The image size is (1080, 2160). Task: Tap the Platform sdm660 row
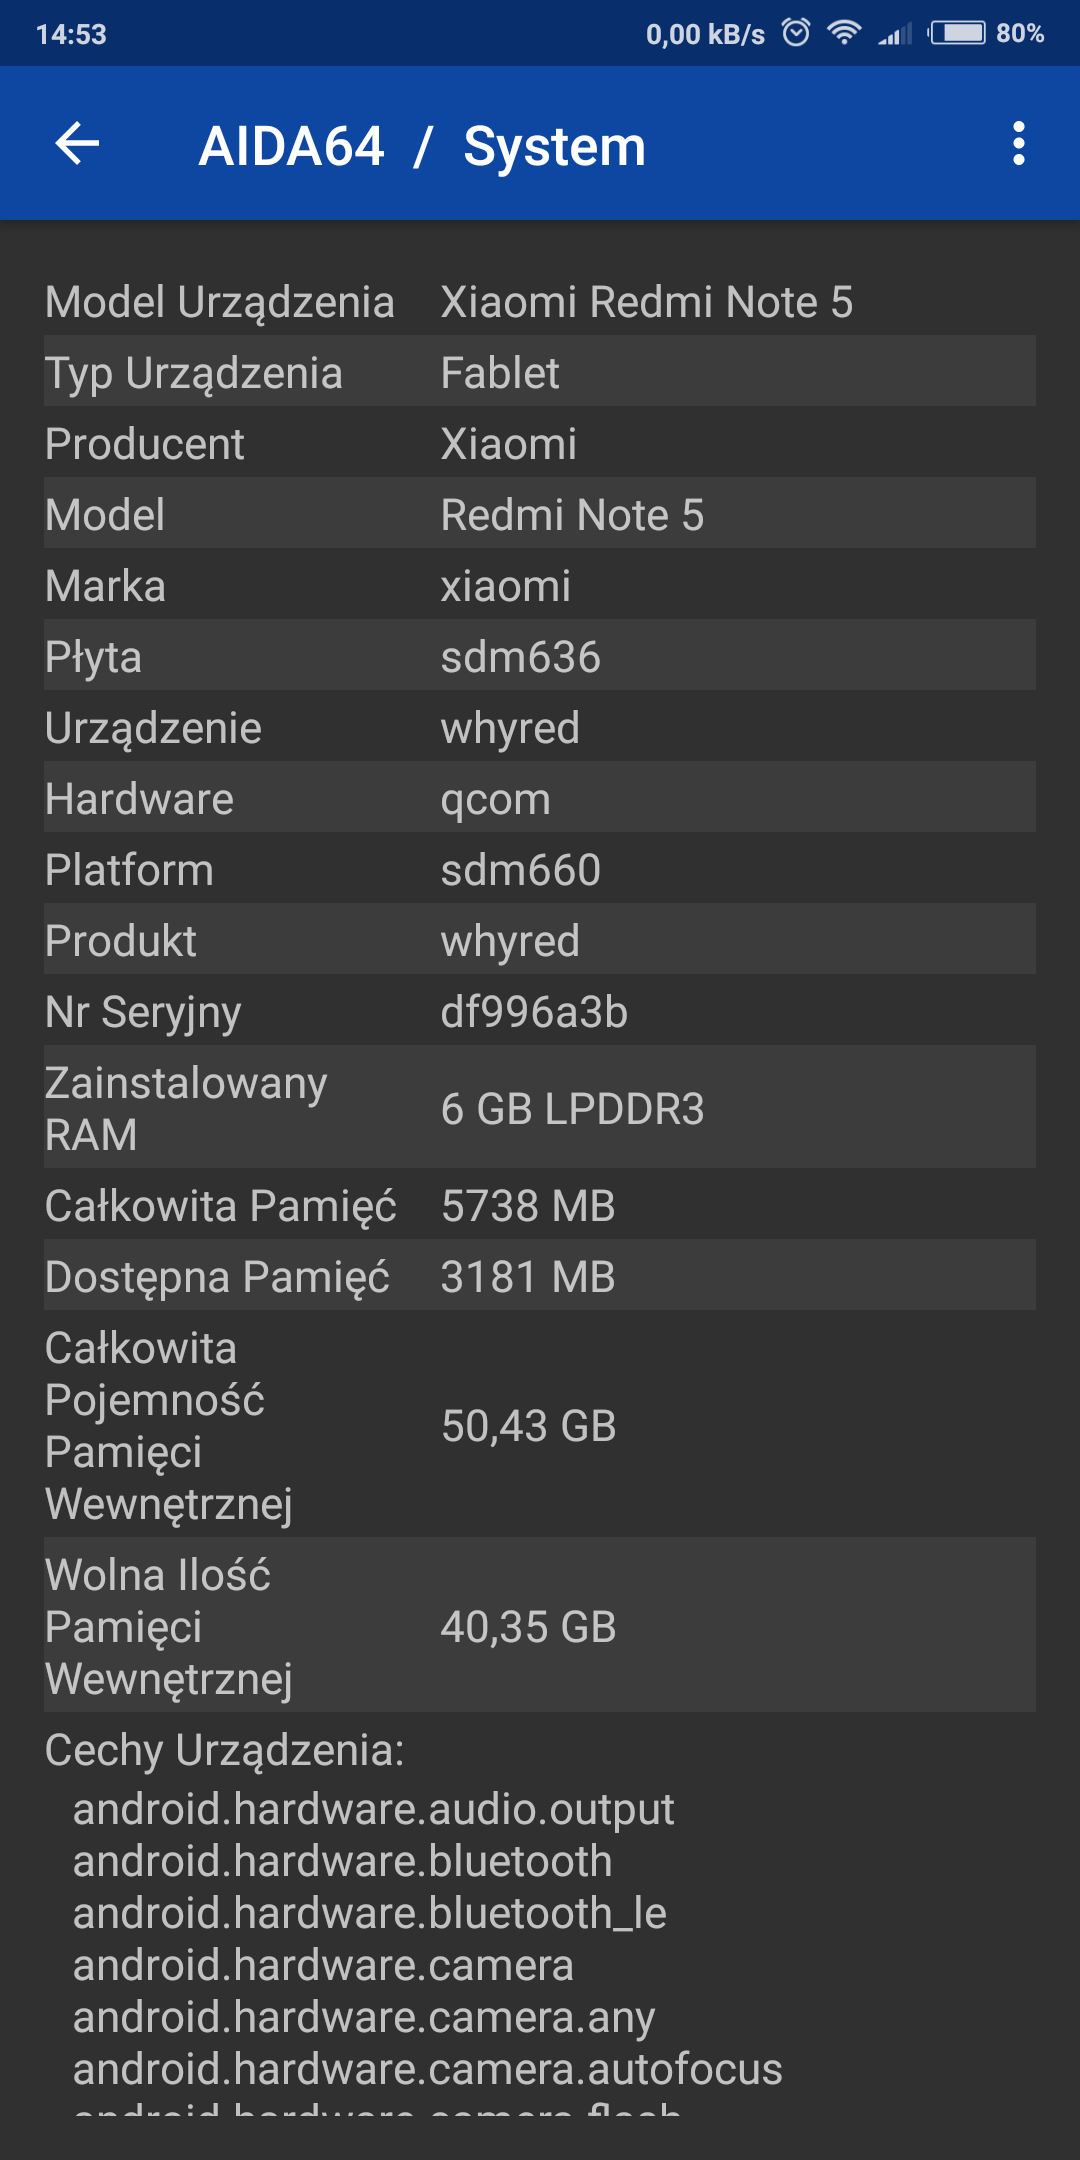(x=540, y=870)
